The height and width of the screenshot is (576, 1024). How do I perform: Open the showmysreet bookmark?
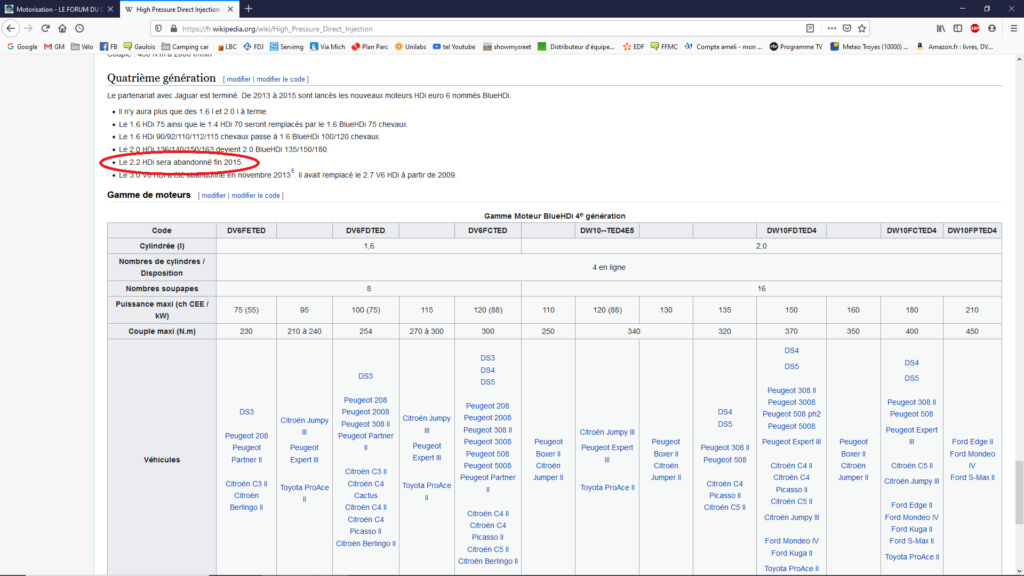[507, 47]
